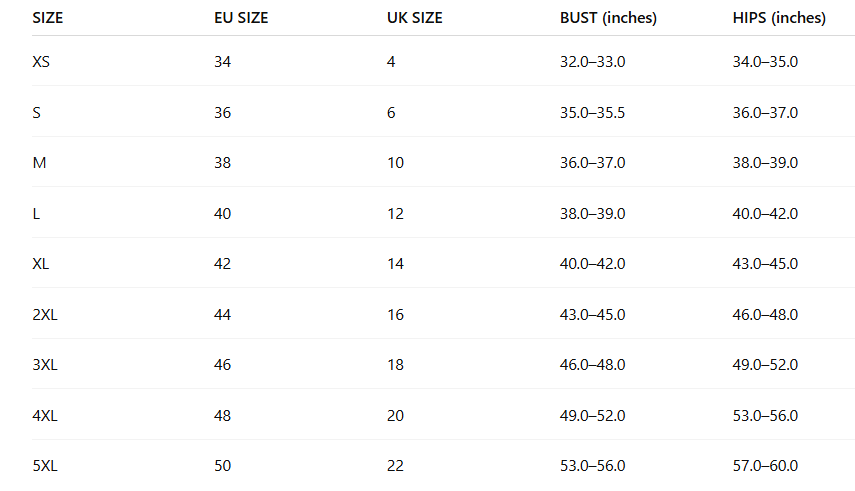Select the HIPS (inches) column header

(x=779, y=18)
